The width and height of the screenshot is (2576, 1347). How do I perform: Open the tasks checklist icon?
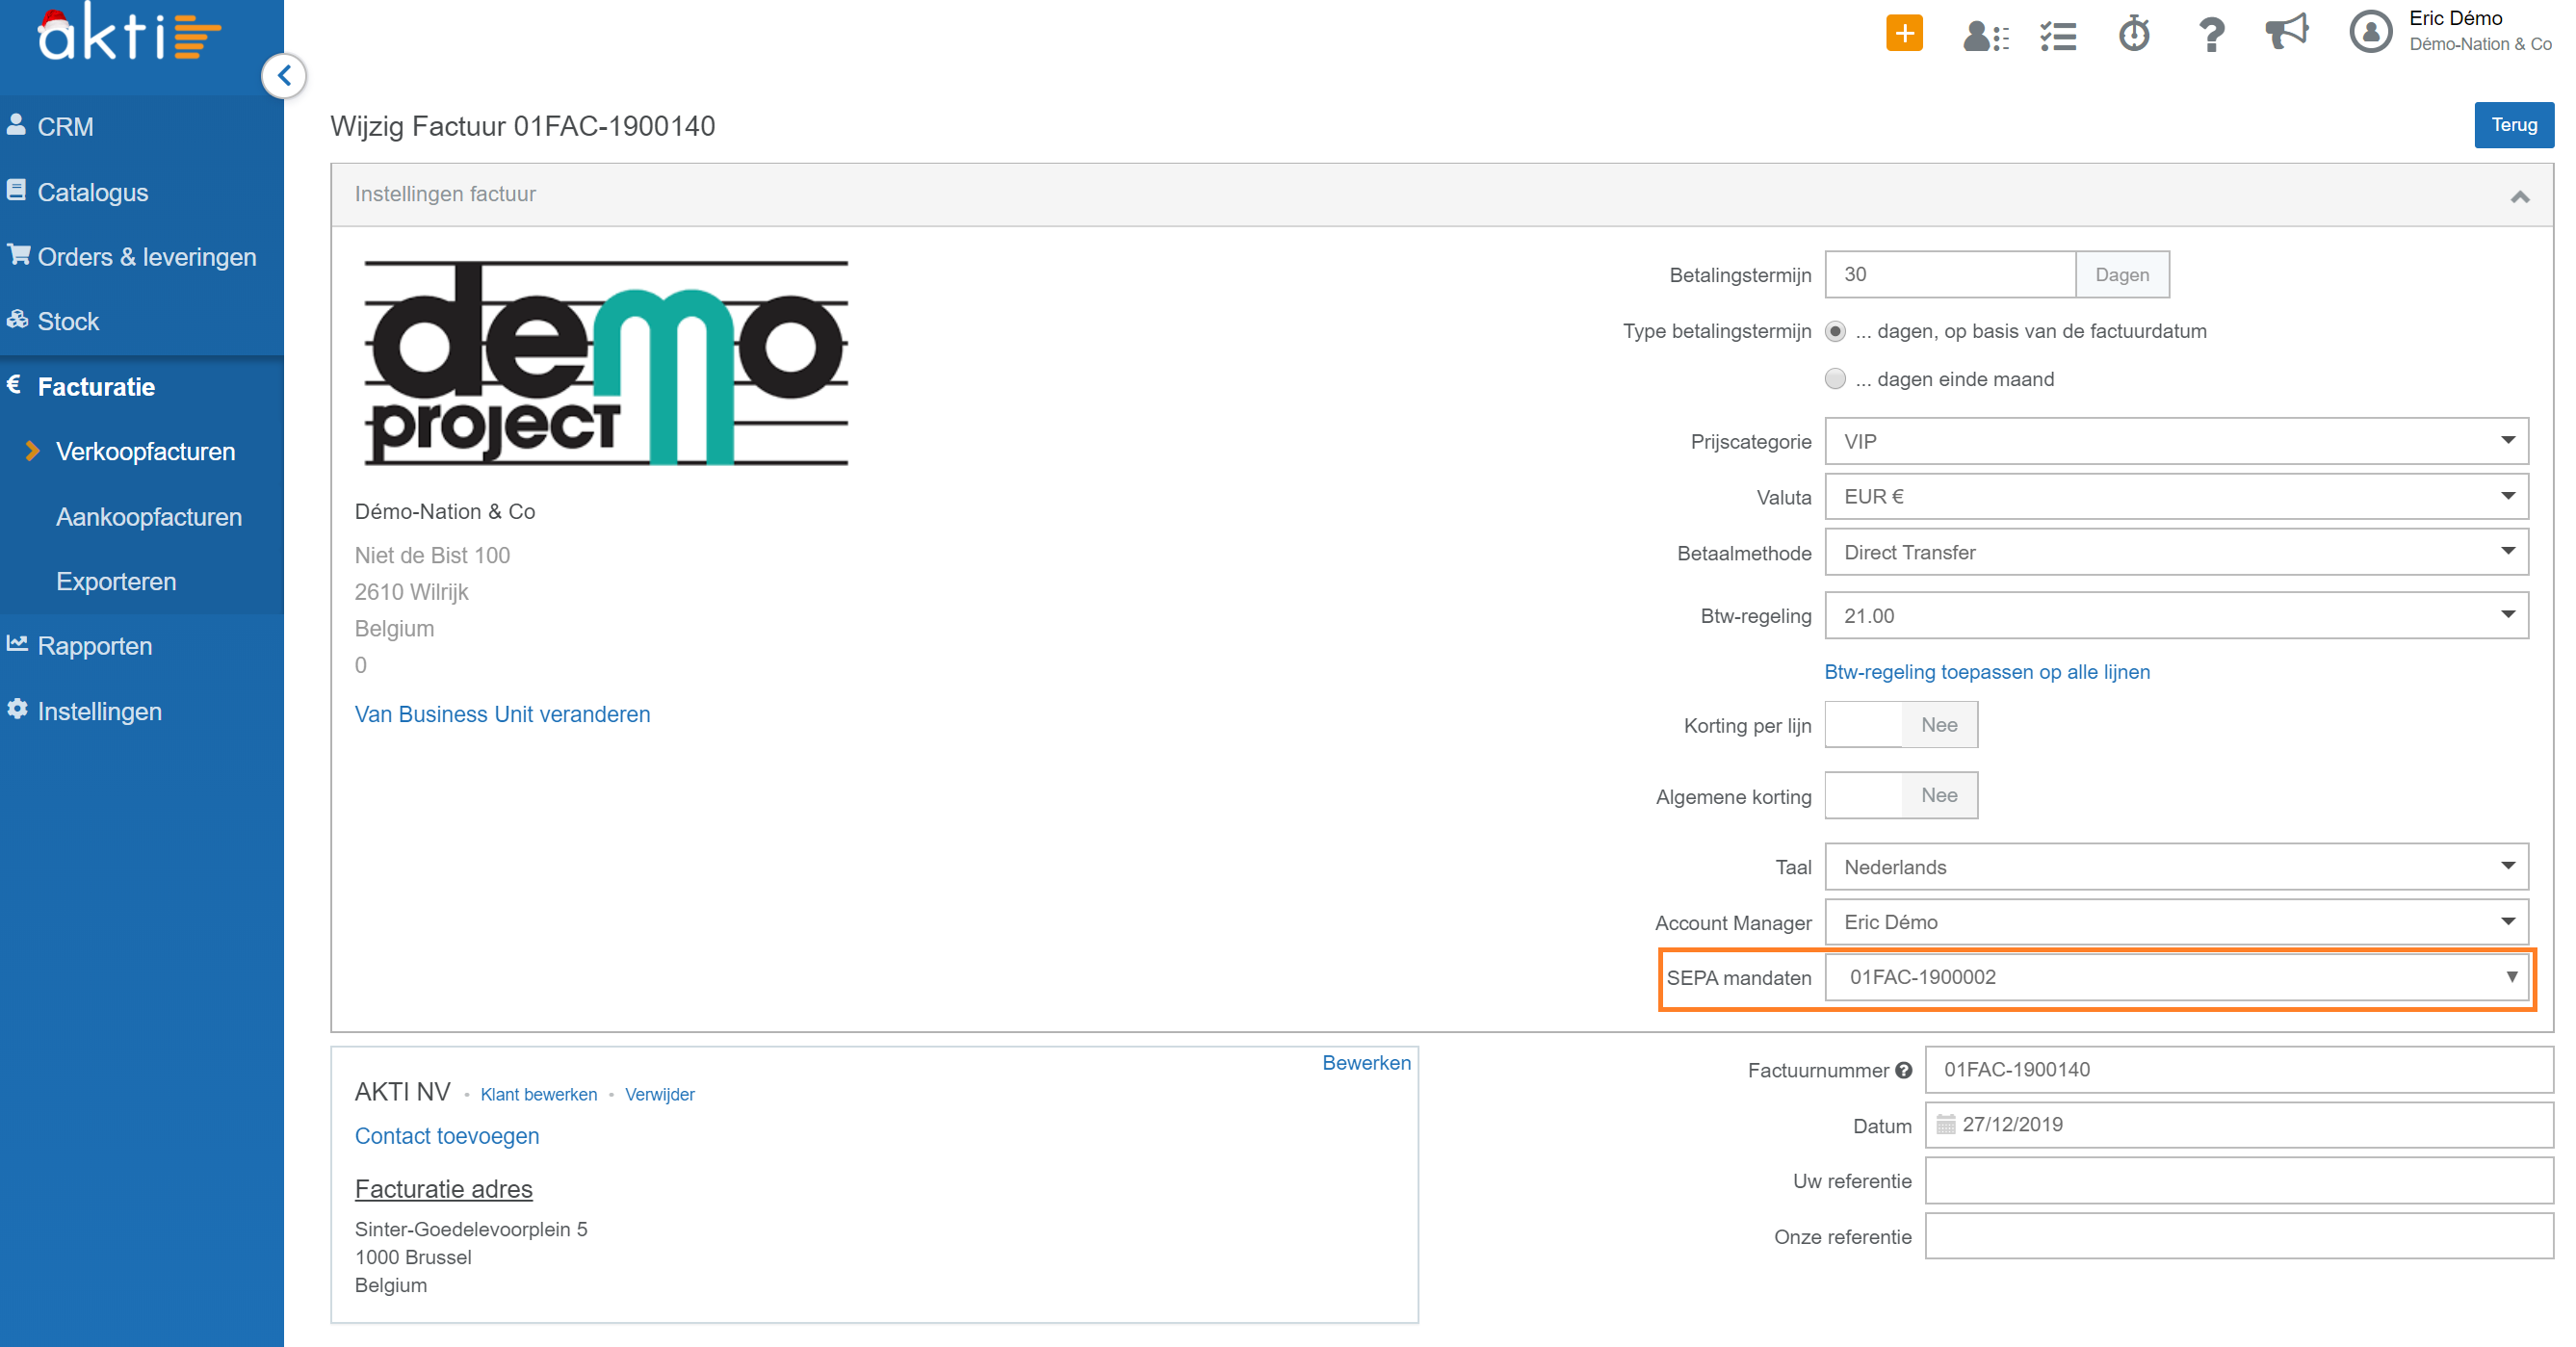click(2058, 36)
